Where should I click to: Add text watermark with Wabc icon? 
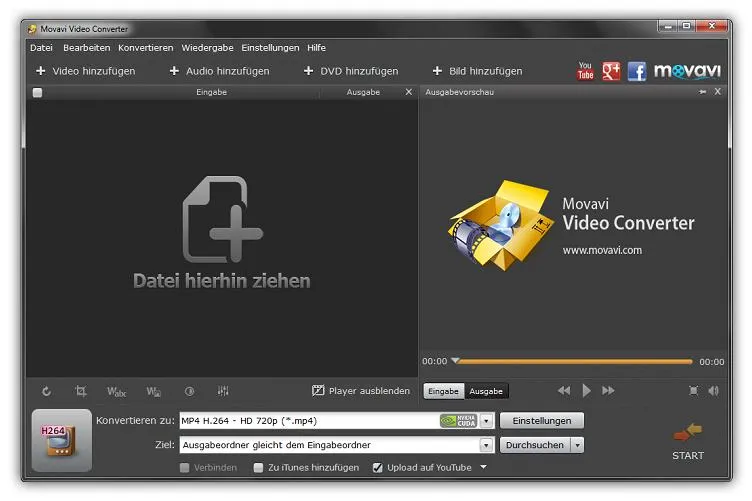[x=117, y=392]
